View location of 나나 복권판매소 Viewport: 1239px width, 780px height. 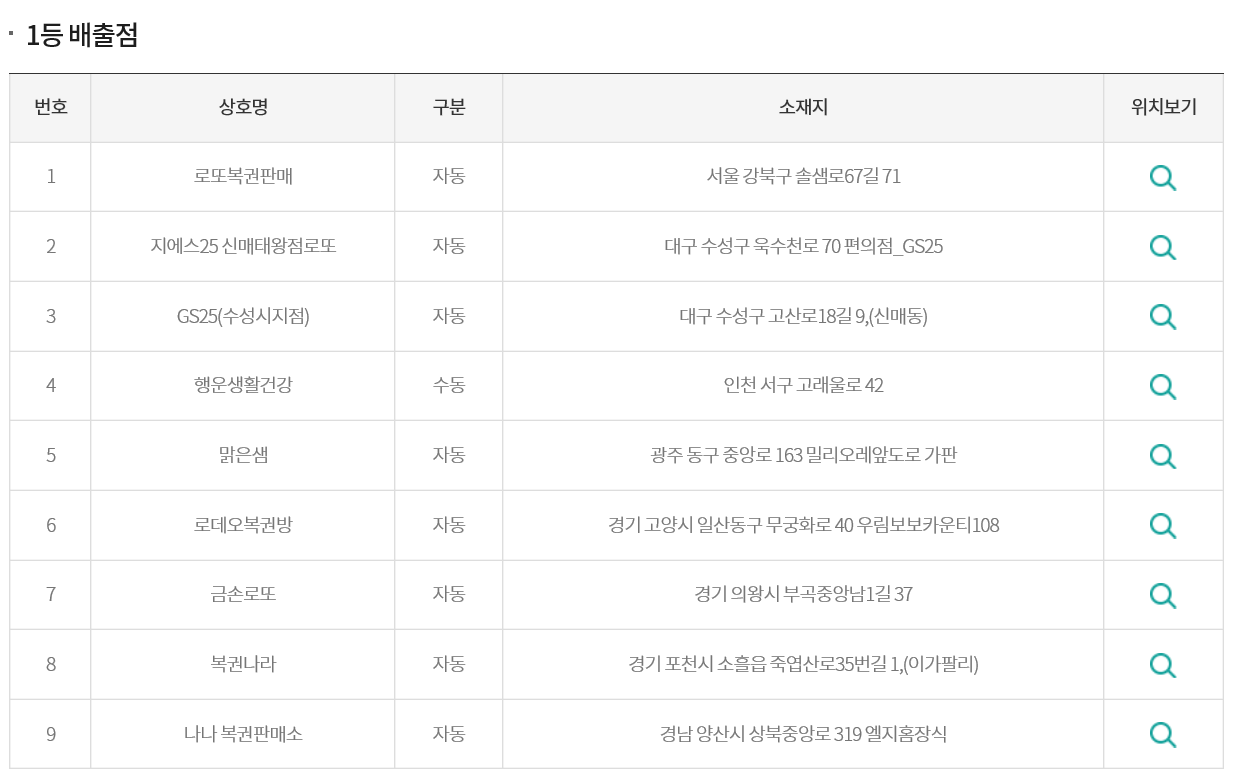1162,734
